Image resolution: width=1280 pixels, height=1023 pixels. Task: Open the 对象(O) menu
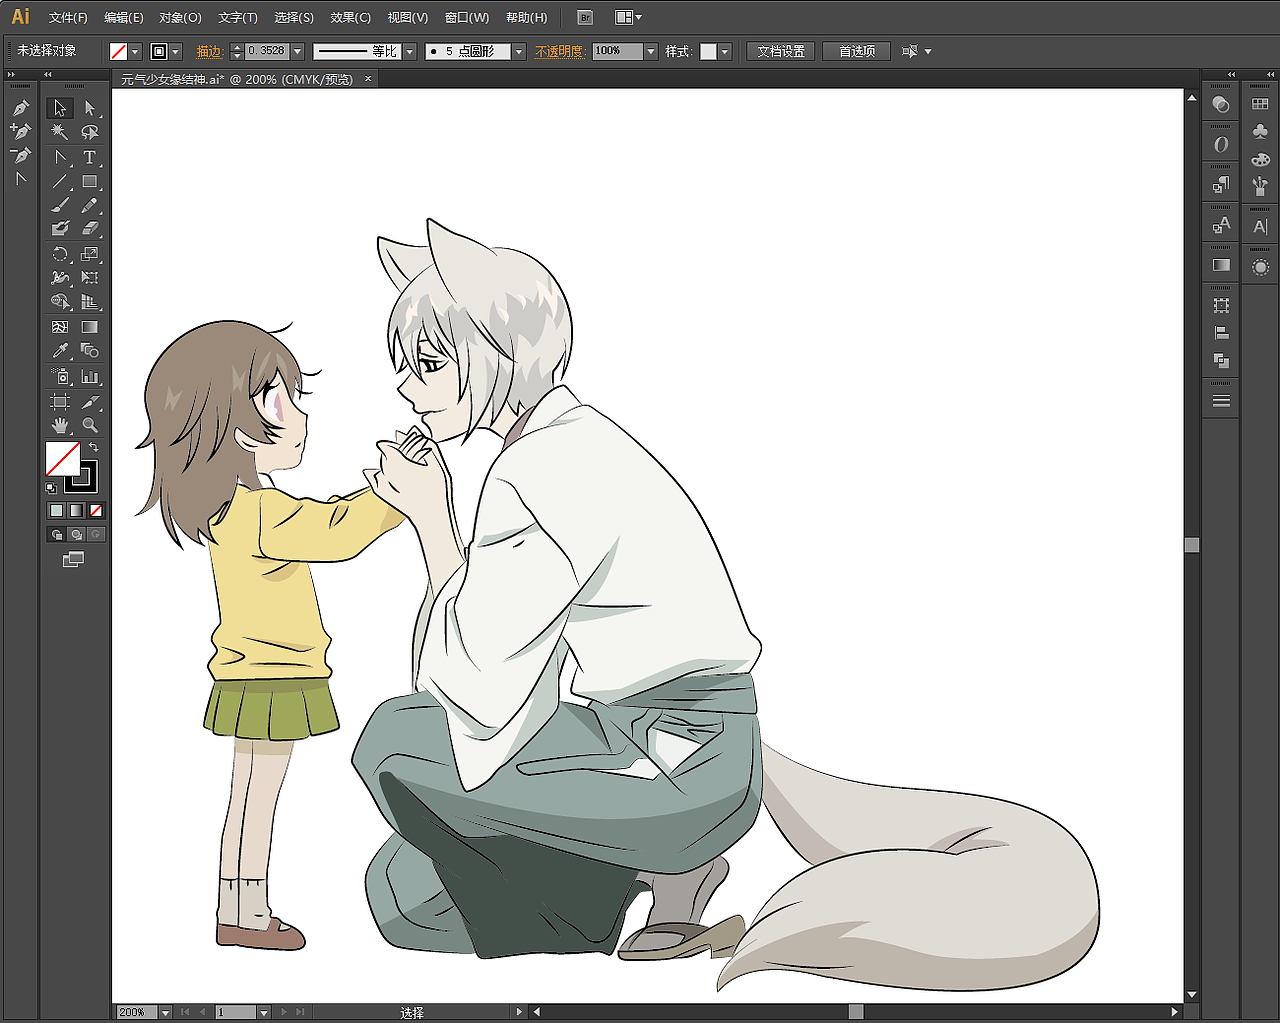(x=180, y=17)
